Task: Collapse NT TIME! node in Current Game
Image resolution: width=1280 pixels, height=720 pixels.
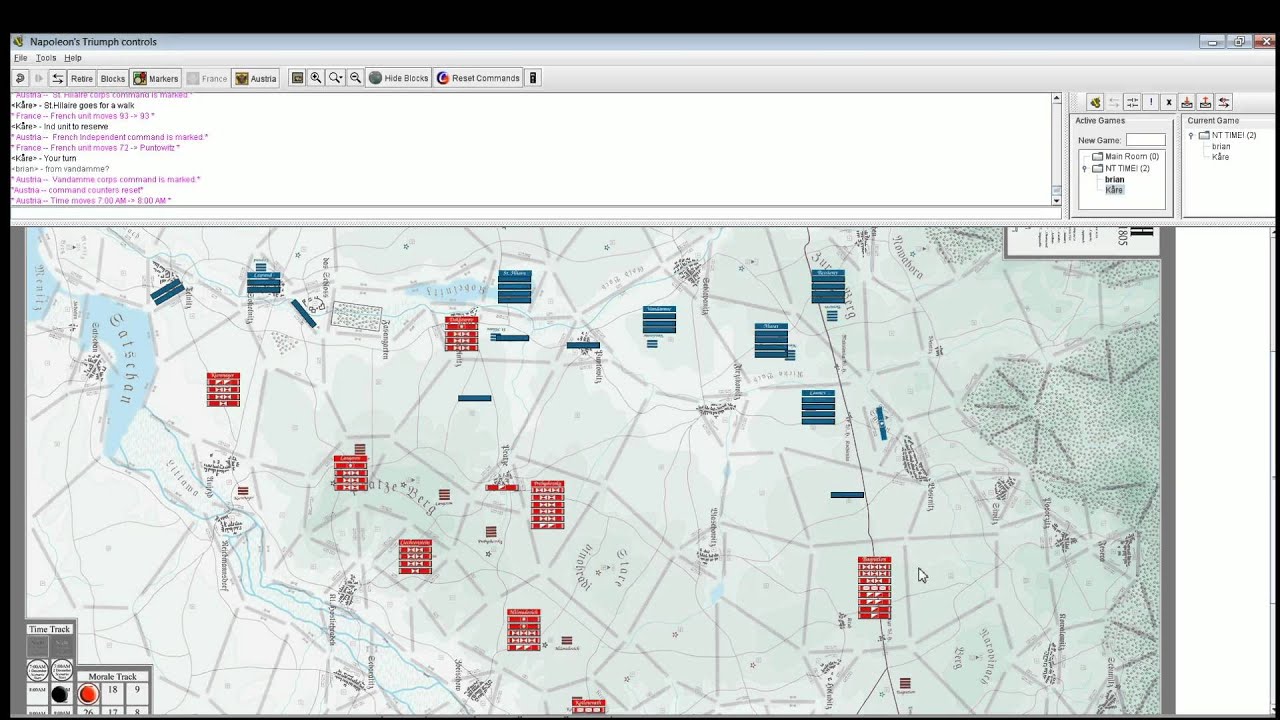Action: tap(1191, 136)
